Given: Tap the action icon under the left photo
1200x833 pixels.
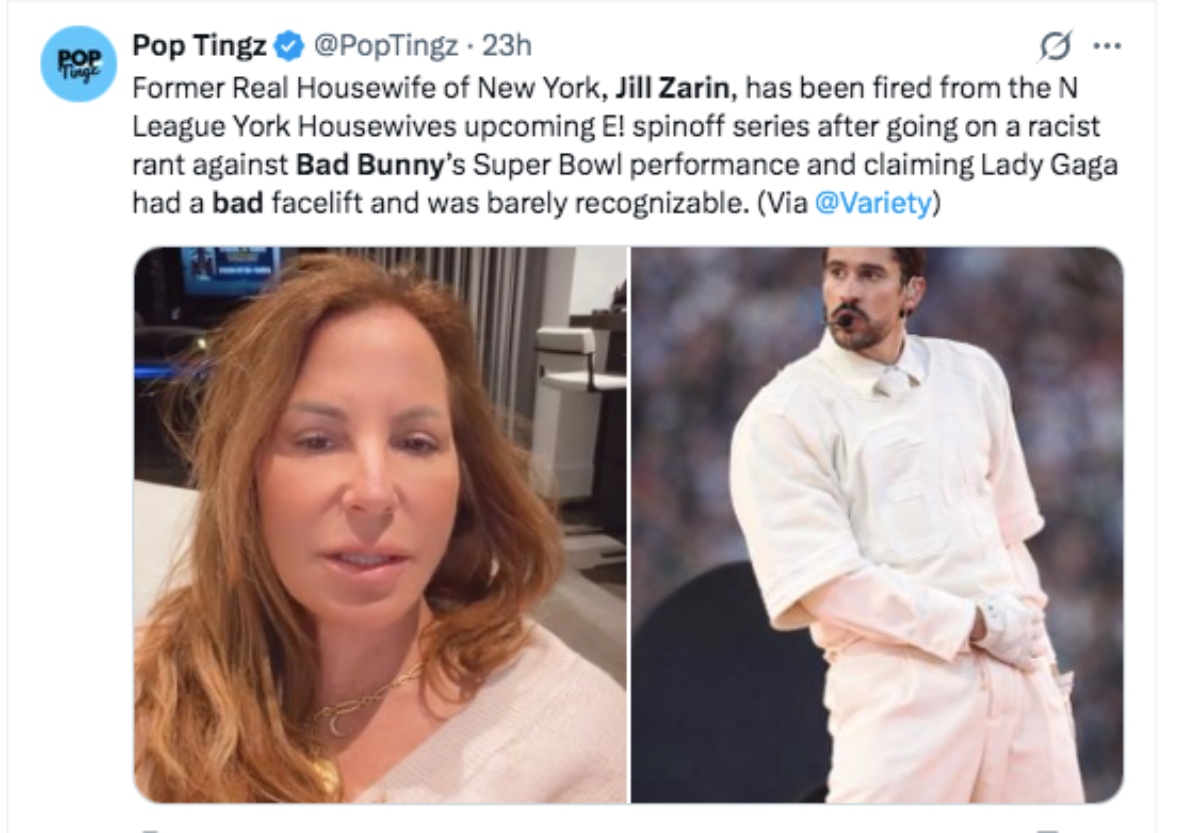Looking at the screenshot, I should (148, 828).
